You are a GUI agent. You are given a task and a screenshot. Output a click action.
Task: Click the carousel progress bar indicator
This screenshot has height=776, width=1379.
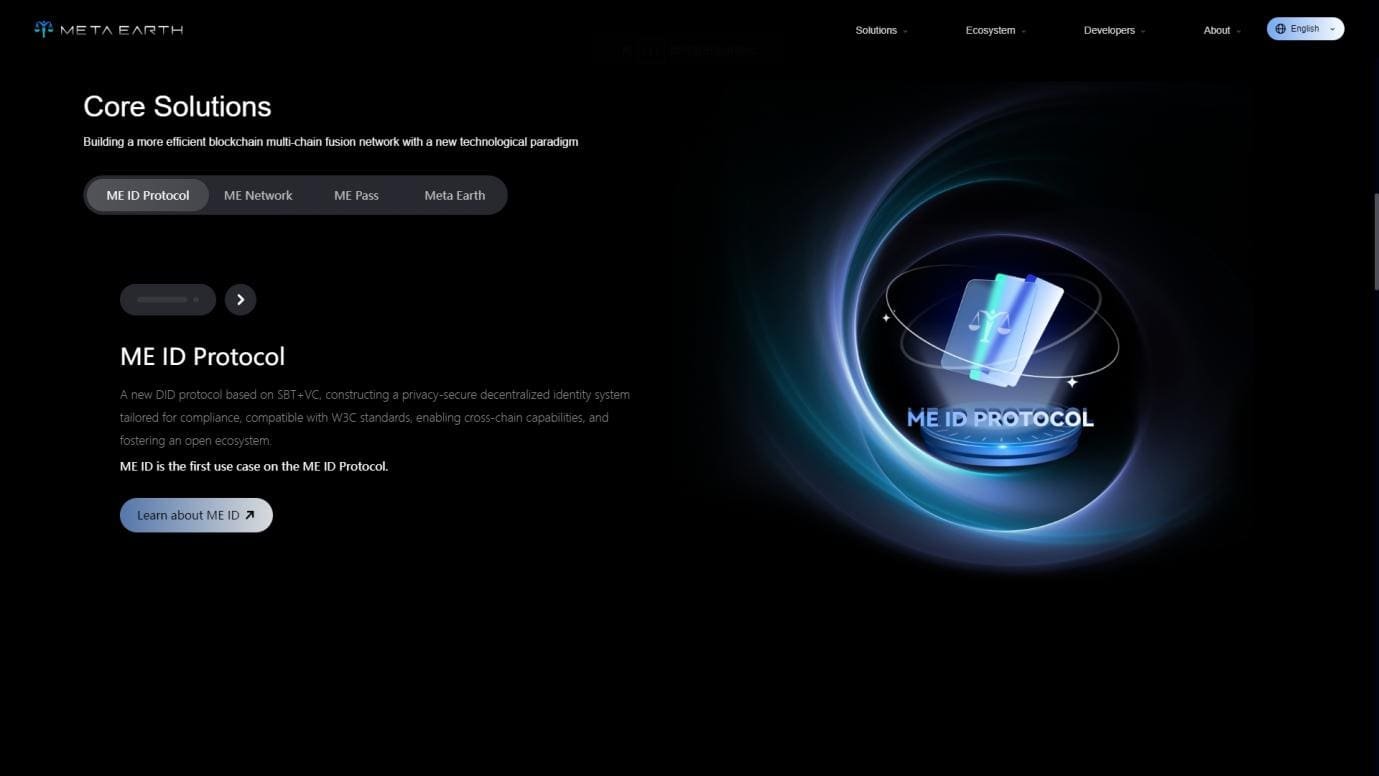pyautogui.click(x=167, y=300)
